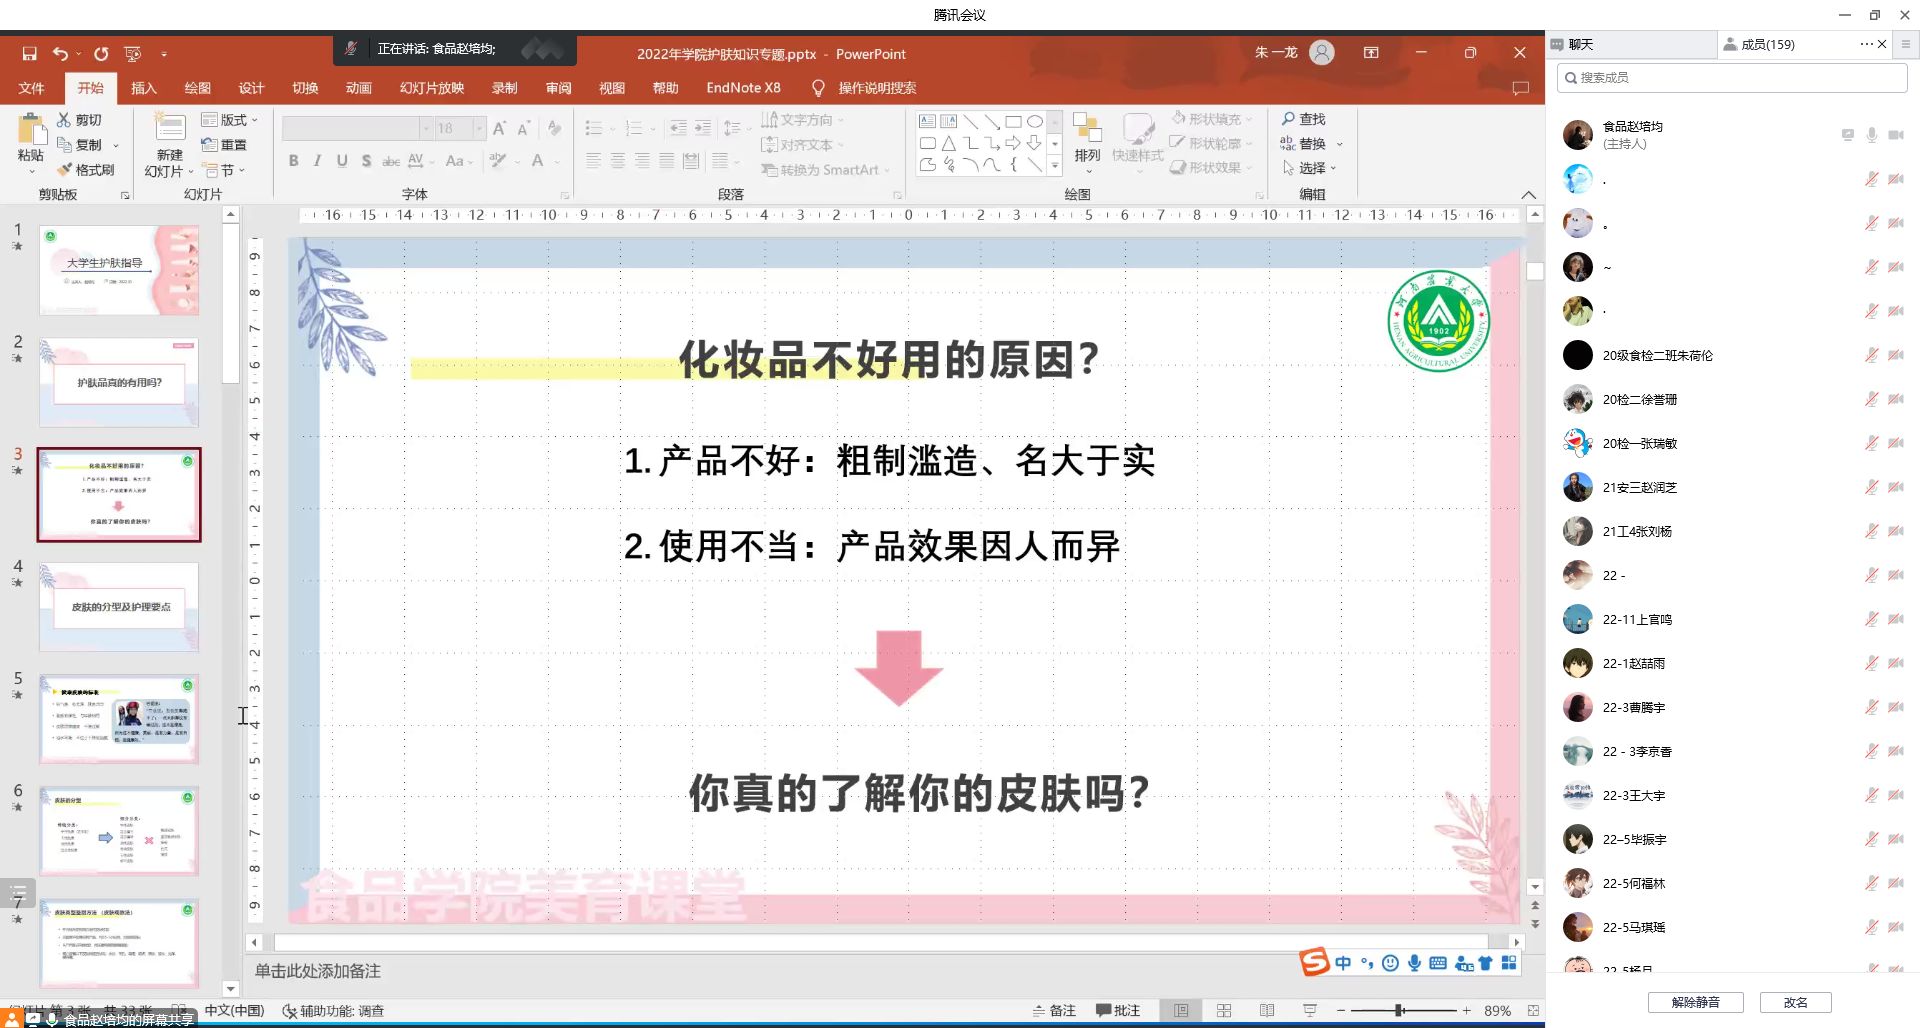Select the Format Painter (格式刷) tool

point(86,170)
